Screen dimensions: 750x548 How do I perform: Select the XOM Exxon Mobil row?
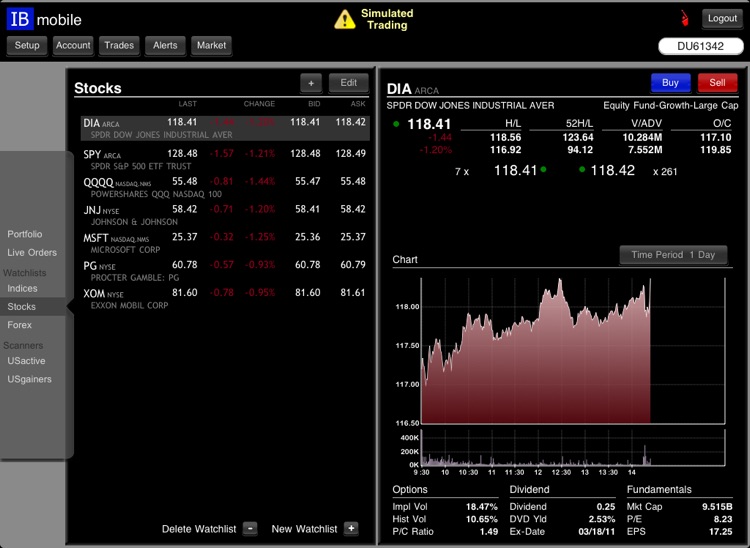(225, 298)
